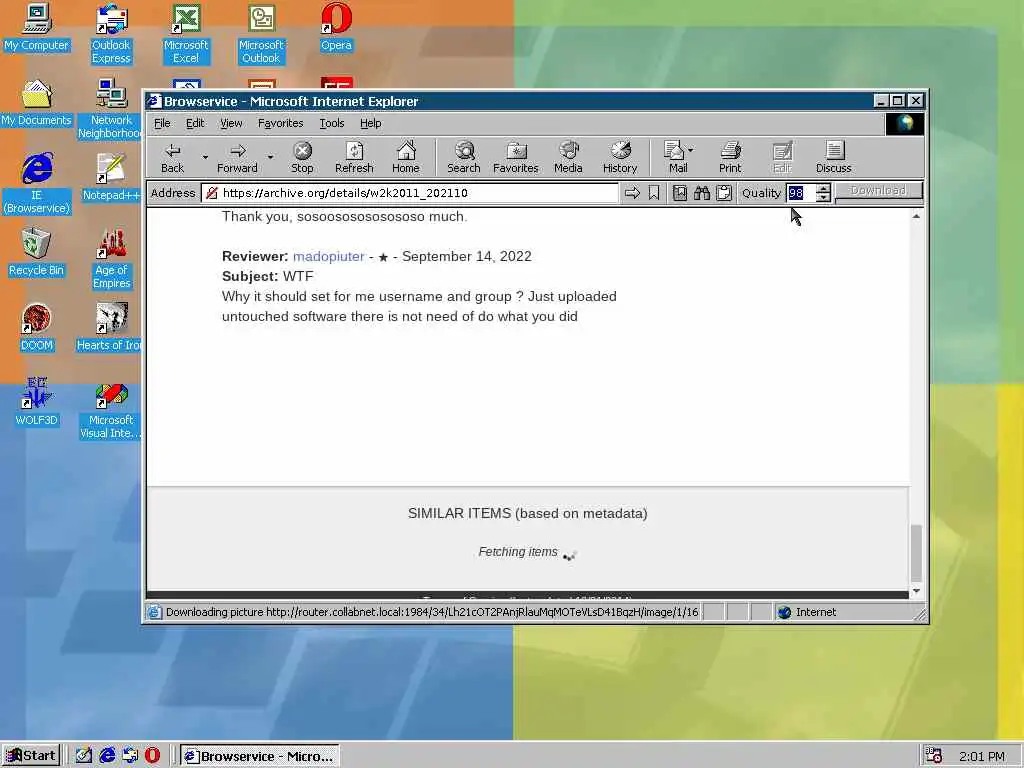Open Forward button history dropdown arrow
The image size is (1024, 768).
[x=270, y=157]
